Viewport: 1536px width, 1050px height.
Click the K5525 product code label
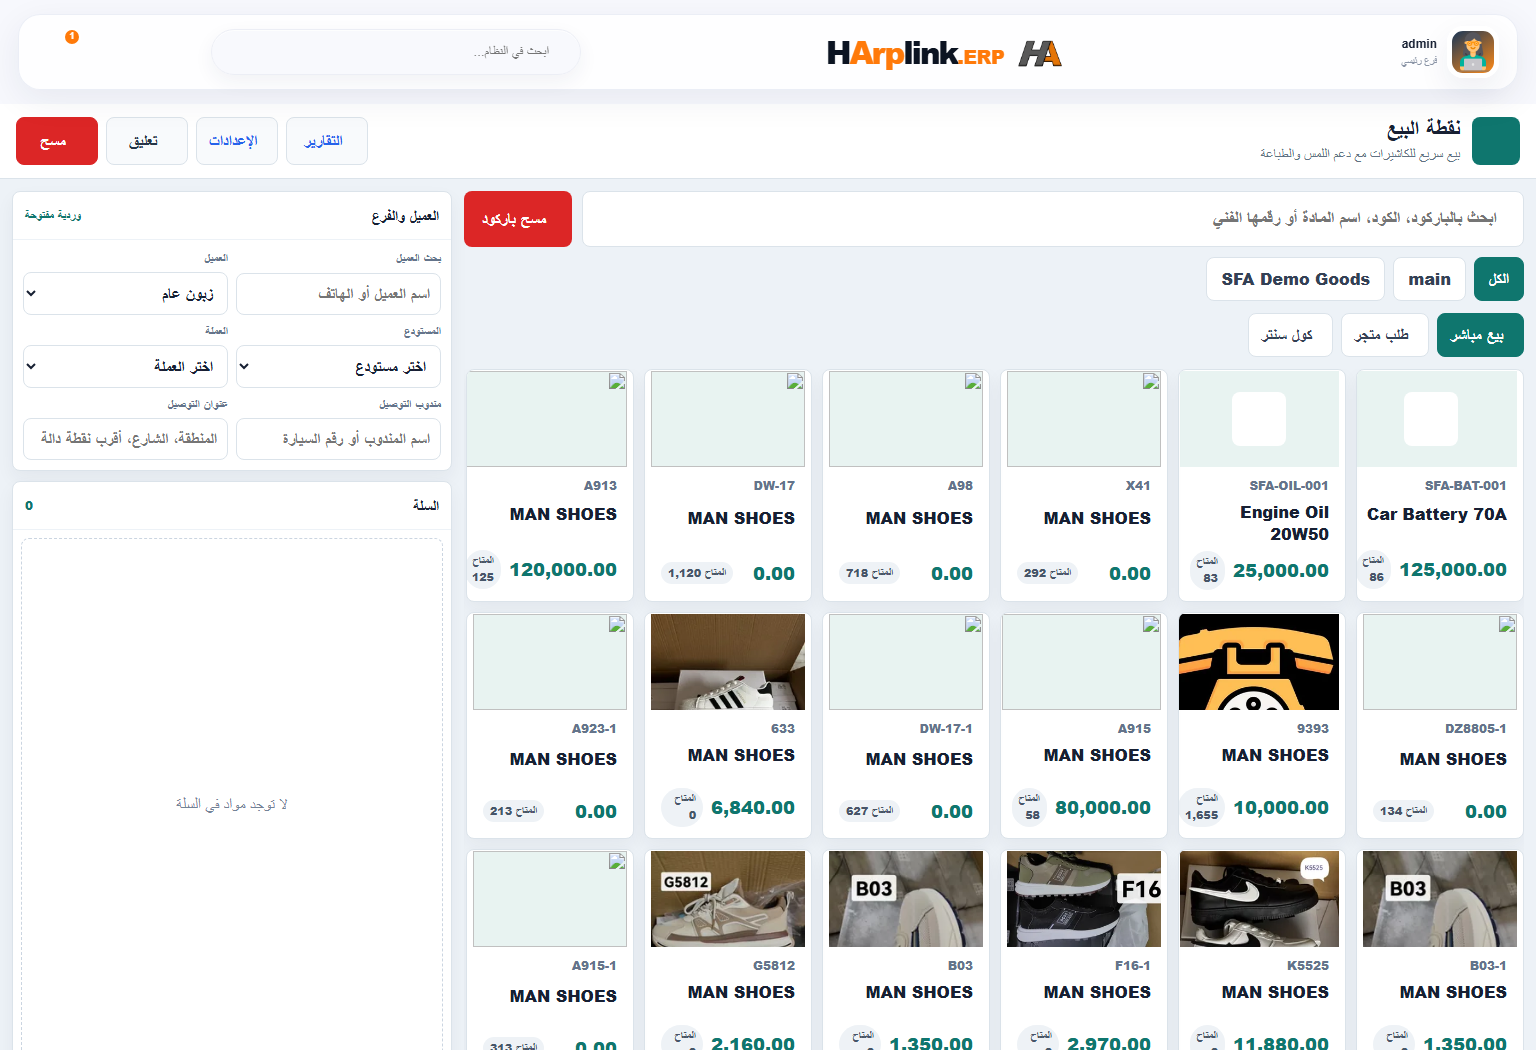click(x=1308, y=966)
